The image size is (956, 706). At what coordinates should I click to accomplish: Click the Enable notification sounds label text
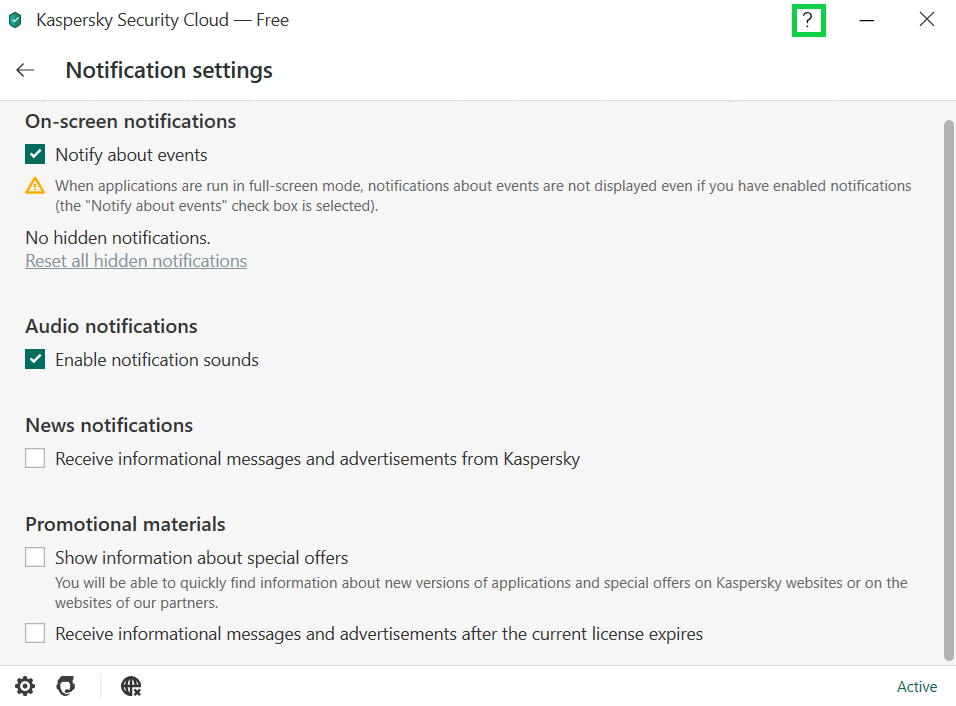pos(157,360)
